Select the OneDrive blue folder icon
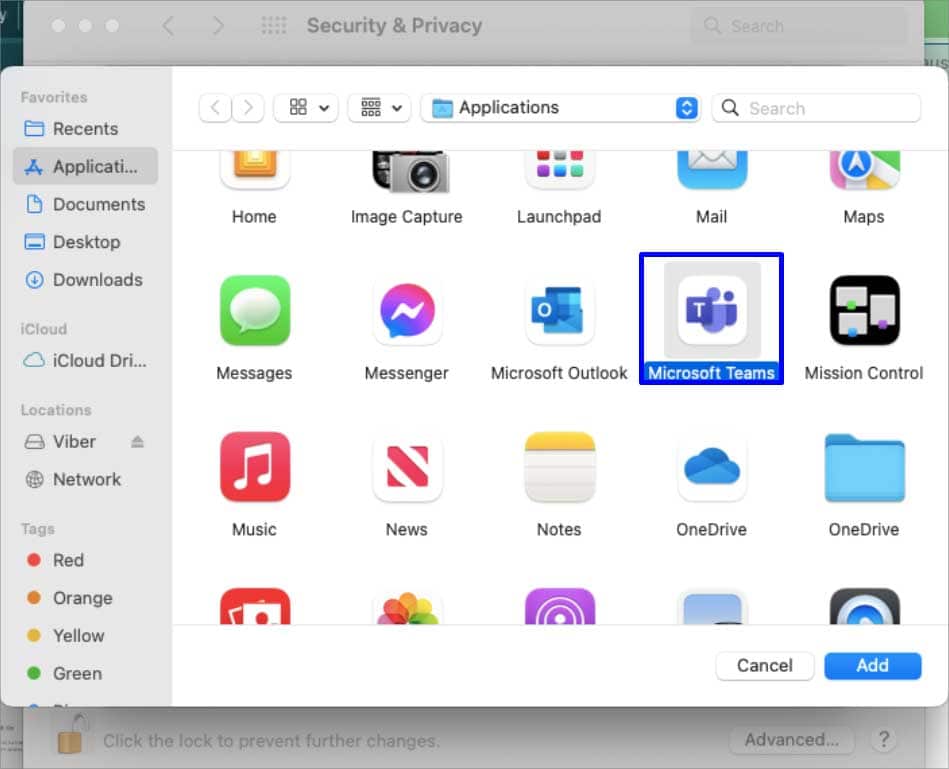The height and width of the screenshot is (769, 949). click(x=864, y=468)
